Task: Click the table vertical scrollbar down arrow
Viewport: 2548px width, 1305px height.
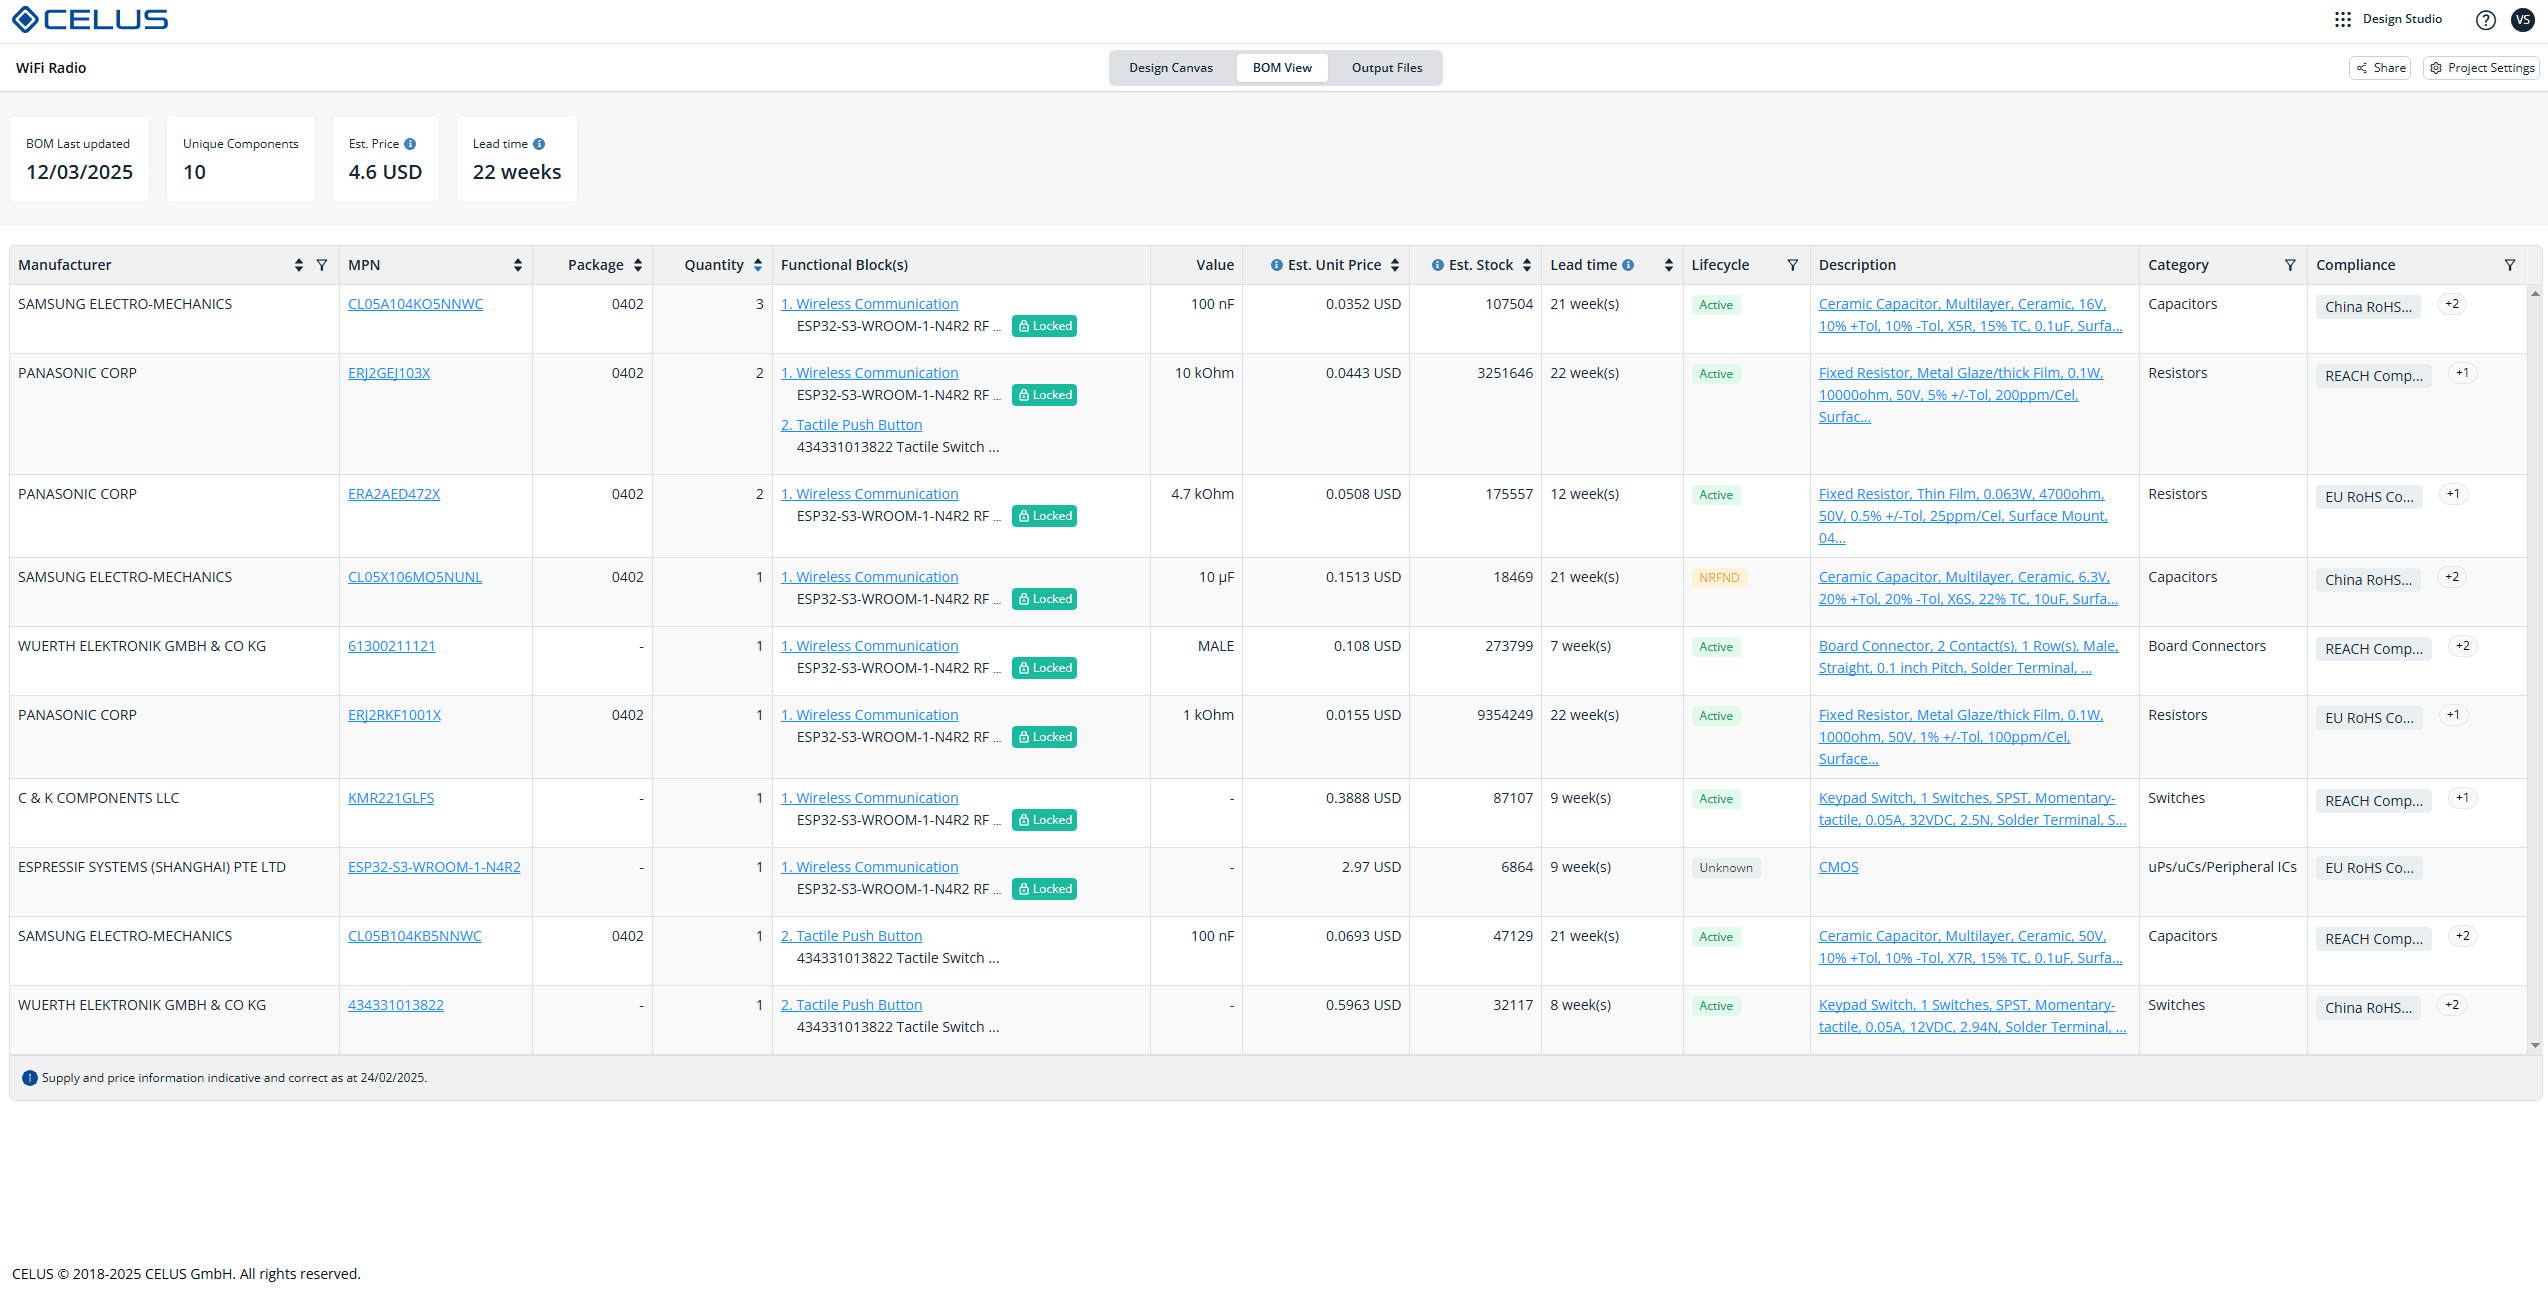Action: click(x=2535, y=1046)
